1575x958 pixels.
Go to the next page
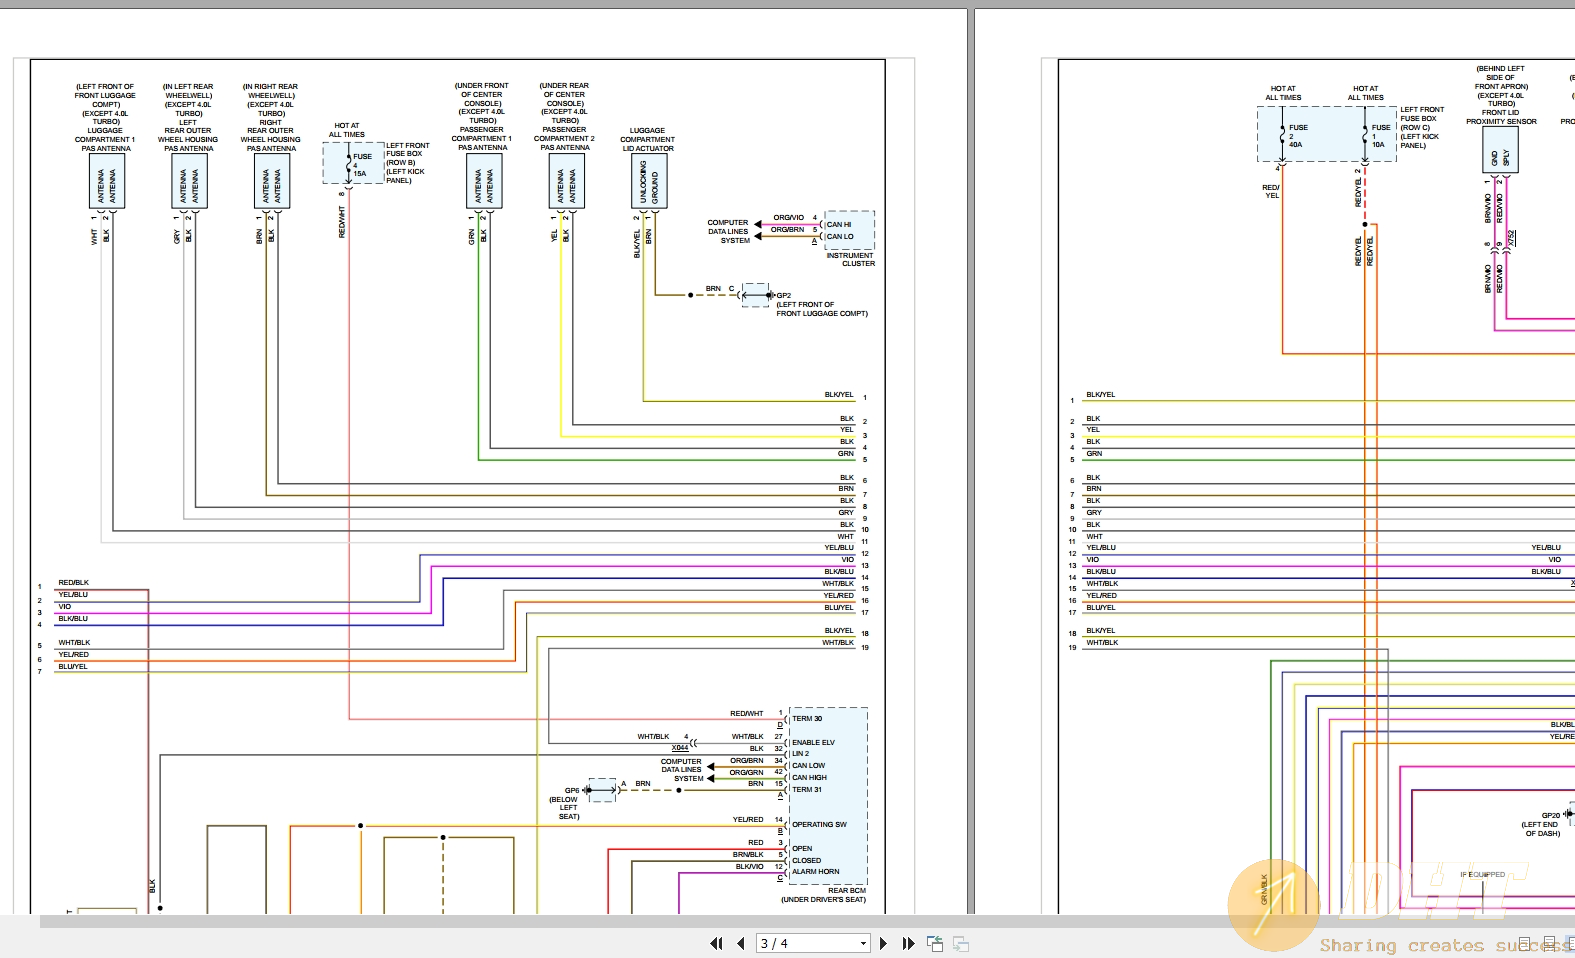point(883,943)
